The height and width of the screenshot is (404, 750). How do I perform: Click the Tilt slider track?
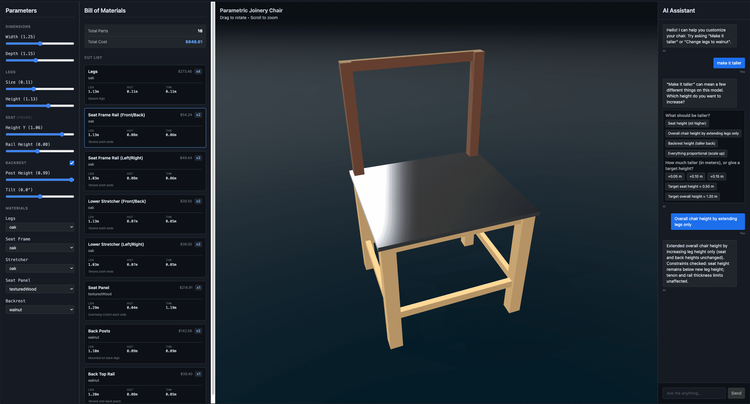(x=39, y=198)
